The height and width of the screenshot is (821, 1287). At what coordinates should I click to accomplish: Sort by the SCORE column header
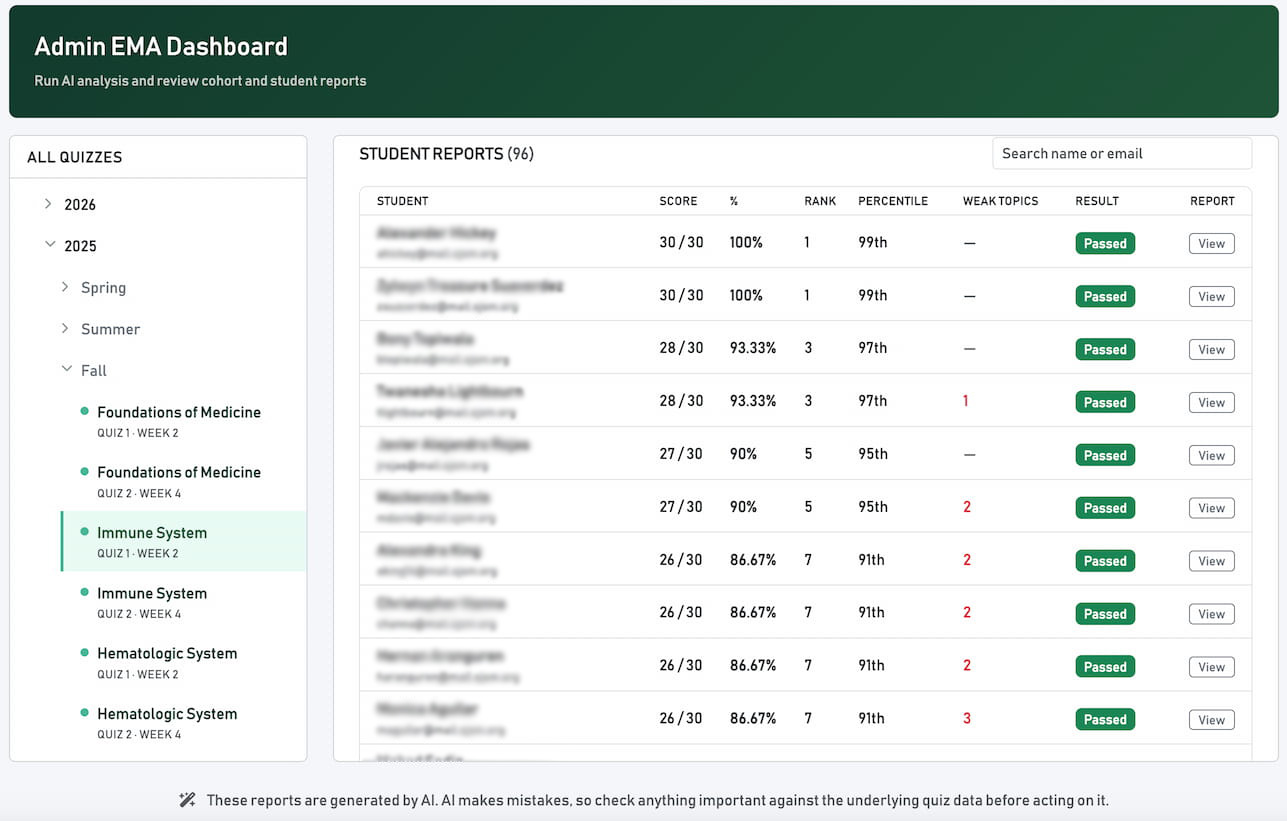click(678, 201)
